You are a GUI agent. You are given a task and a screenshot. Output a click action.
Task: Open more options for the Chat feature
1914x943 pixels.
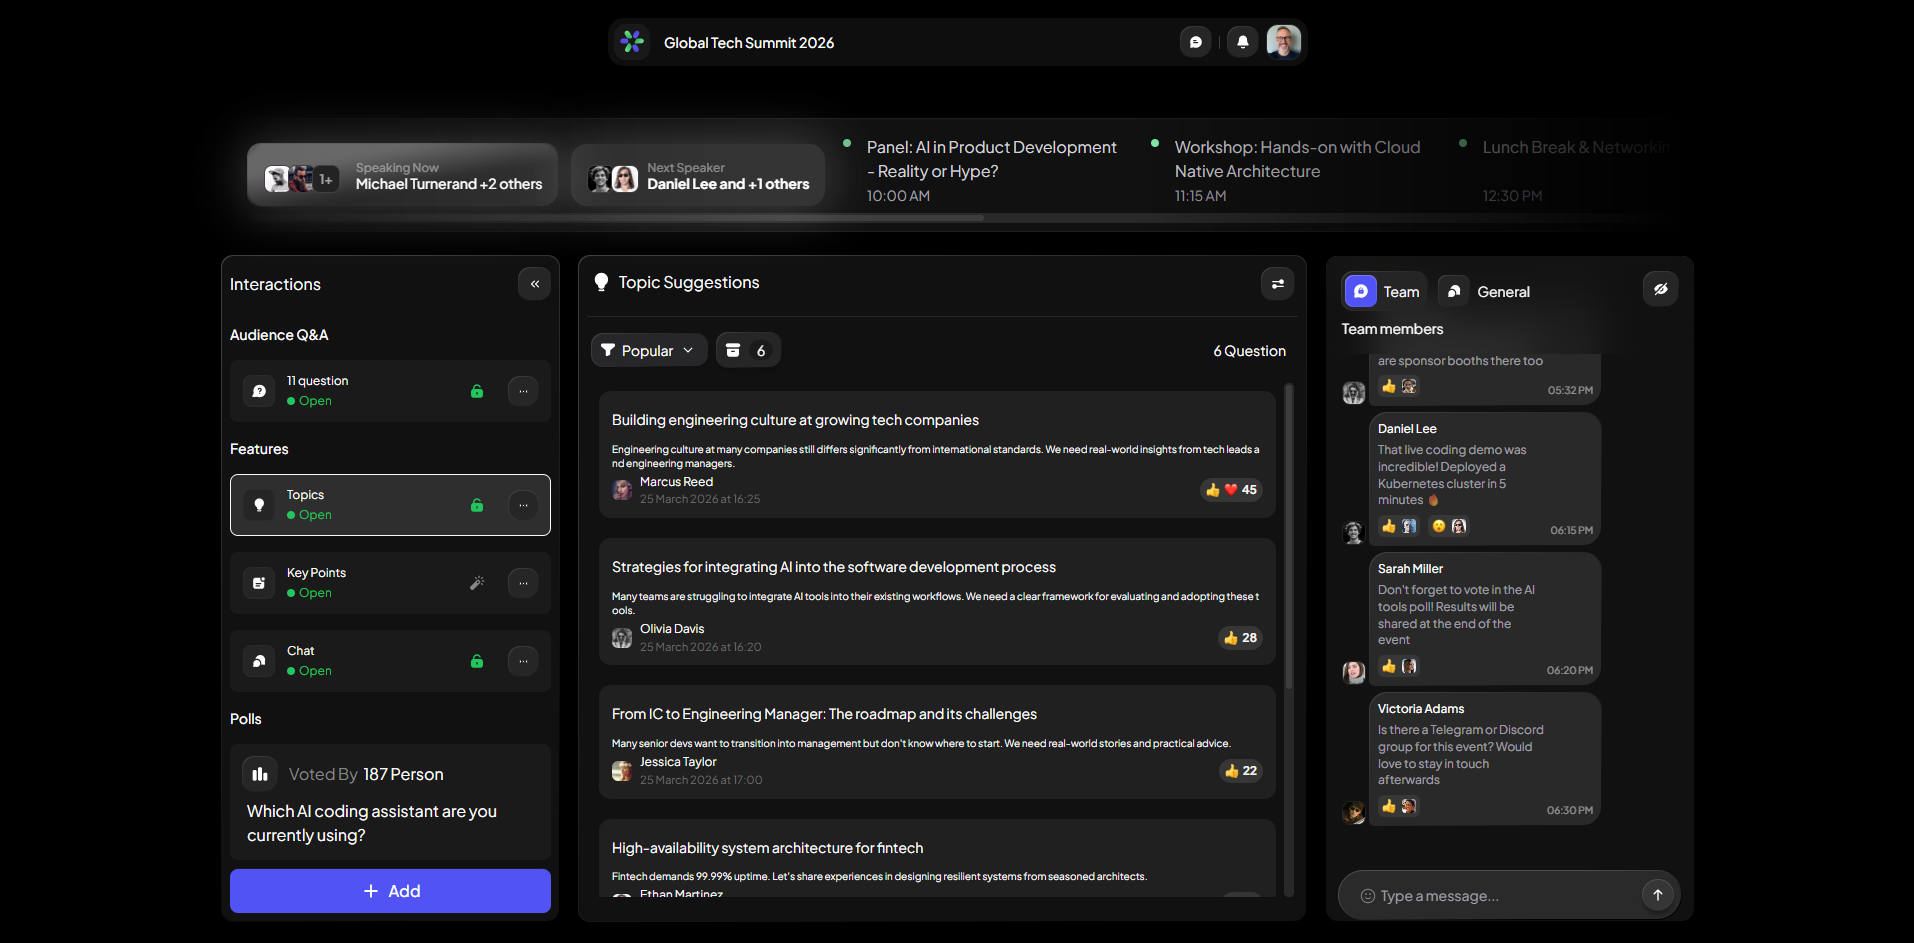(523, 661)
